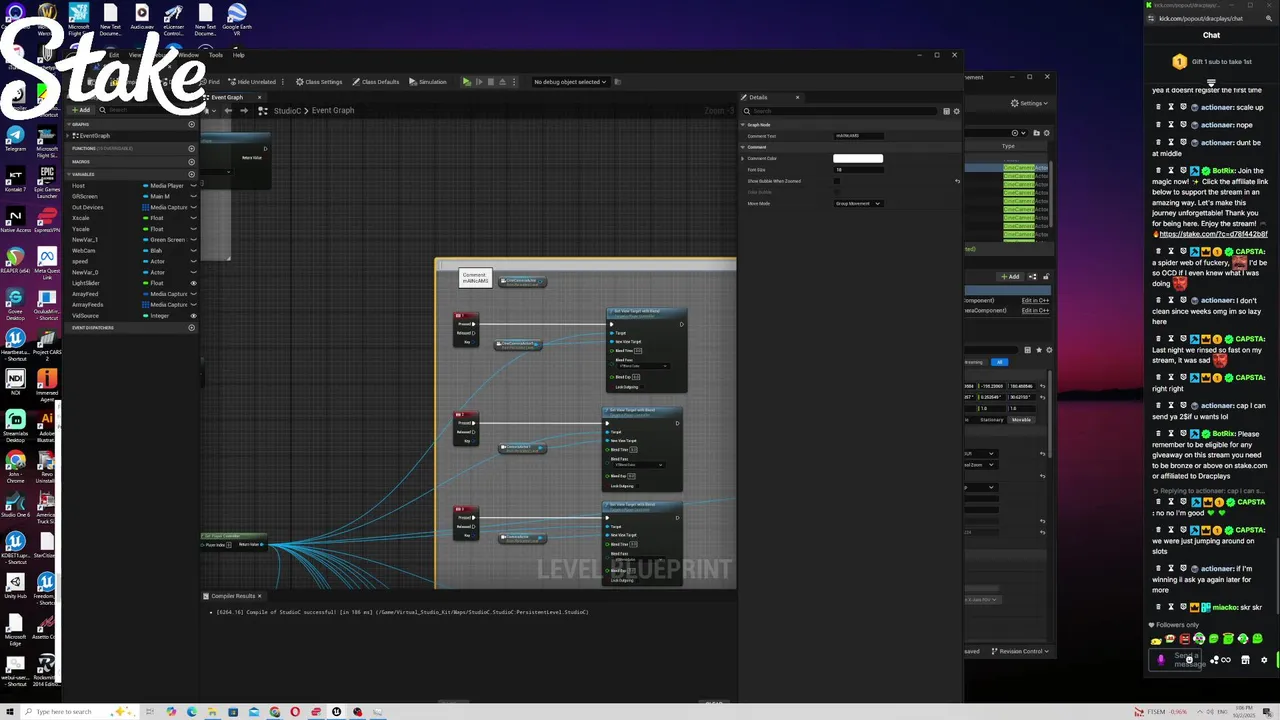Open Settings dropdown in level editor window

tap(1029, 103)
